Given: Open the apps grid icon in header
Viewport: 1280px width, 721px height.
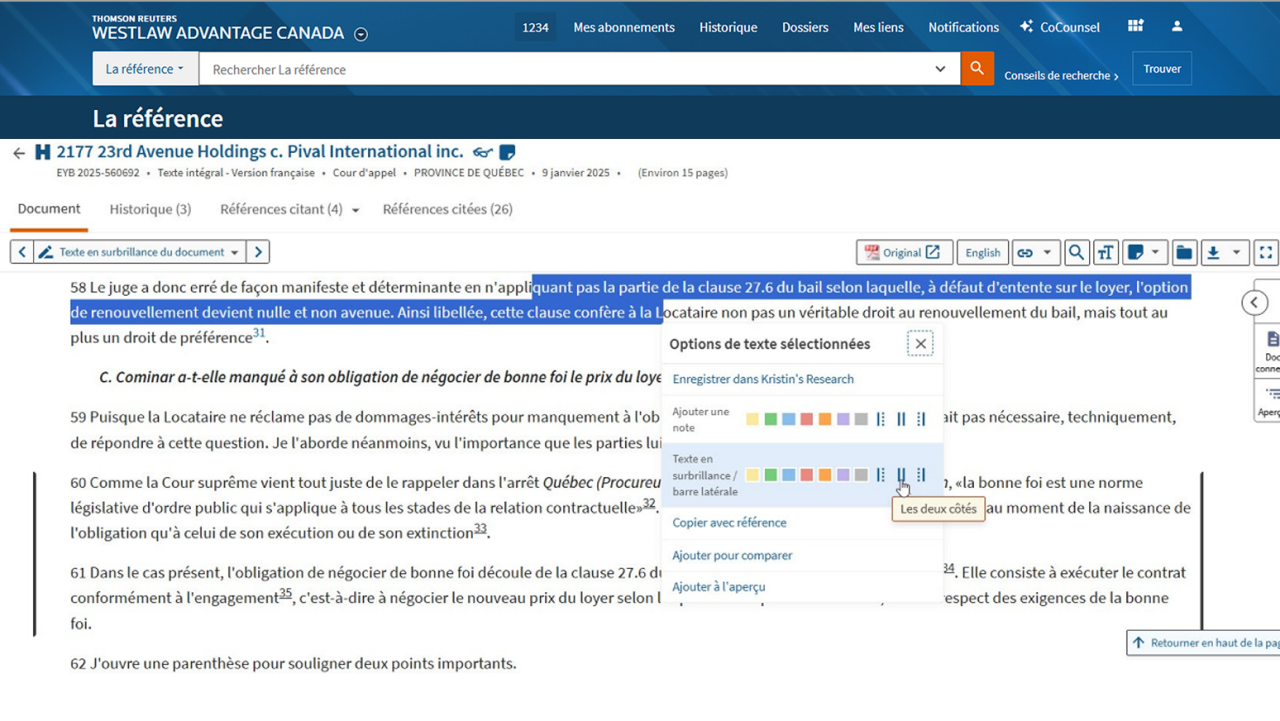Looking at the screenshot, I should (1135, 26).
